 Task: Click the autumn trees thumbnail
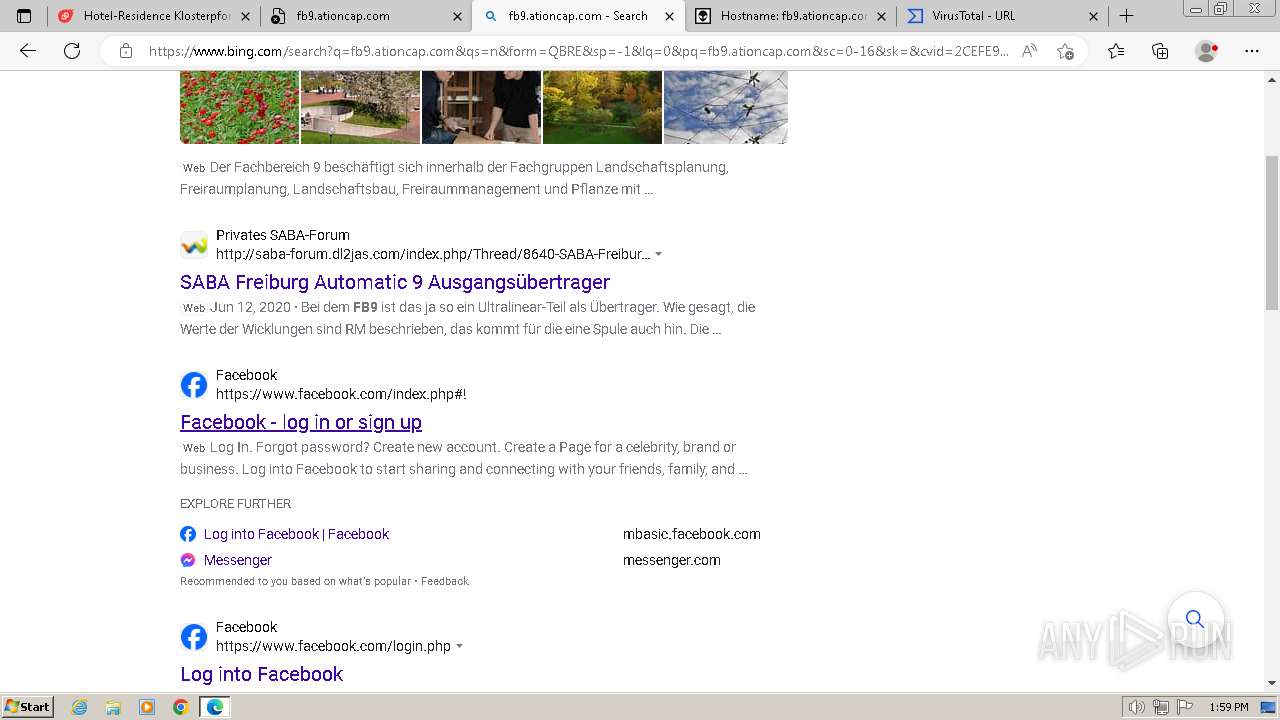click(602, 107)
